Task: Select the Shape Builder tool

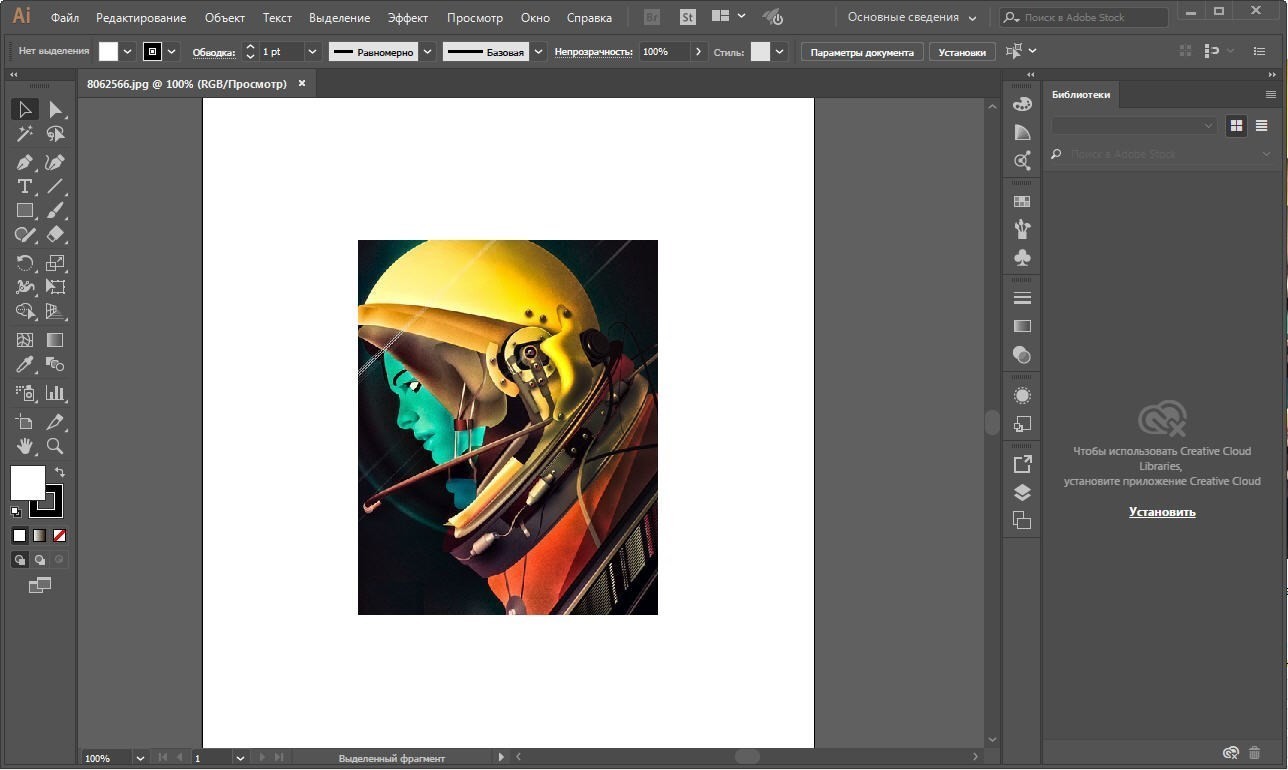Action: (25, 312)
